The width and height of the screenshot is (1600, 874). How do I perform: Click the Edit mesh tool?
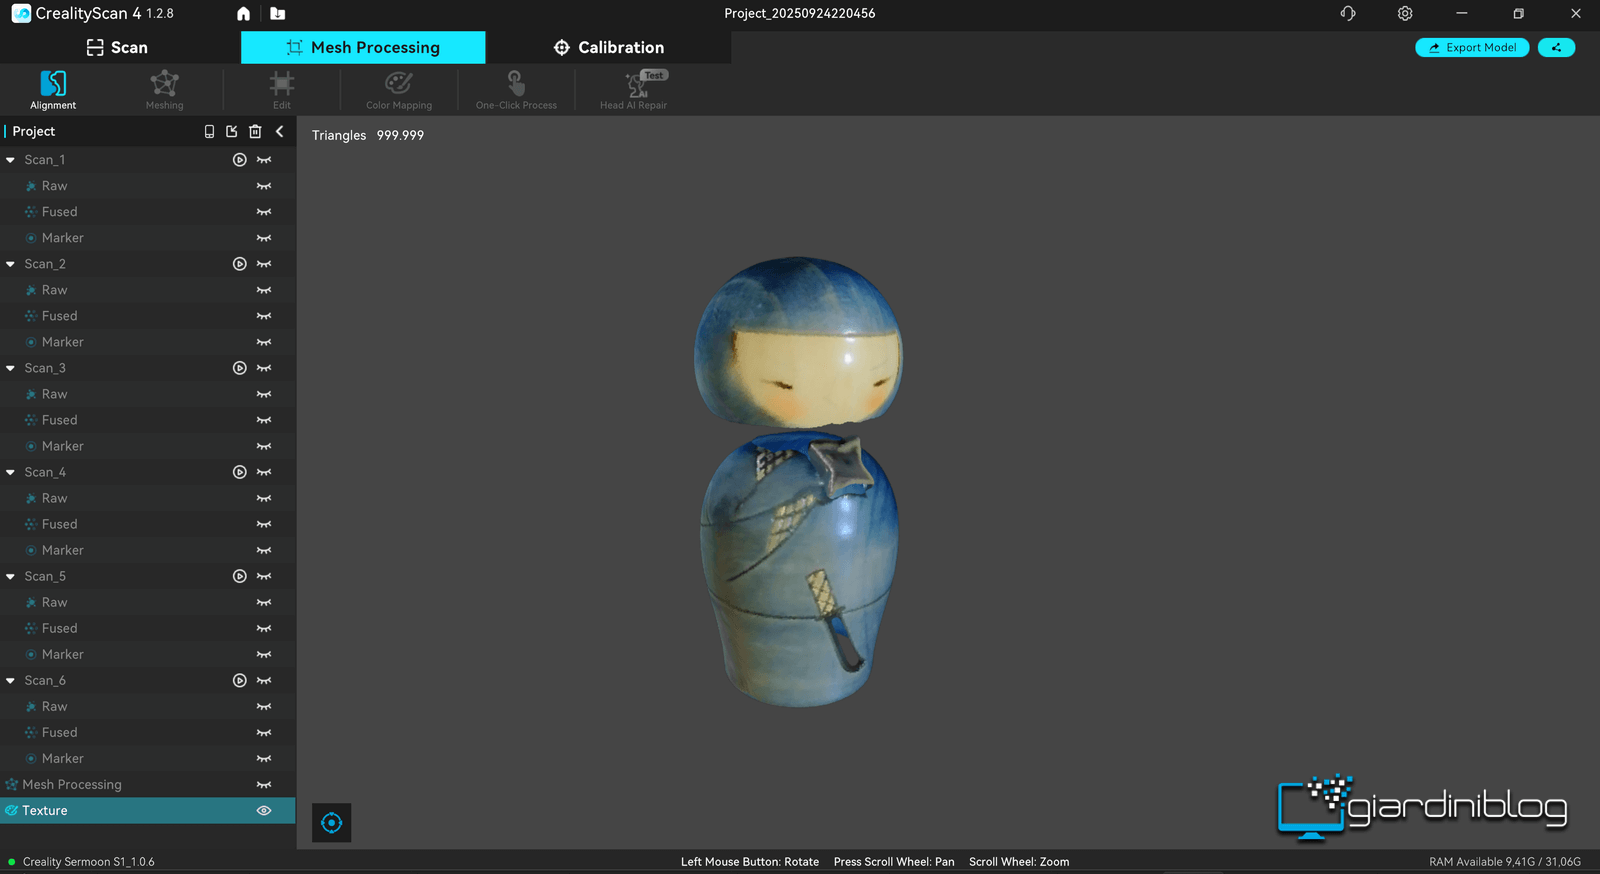point(282,89)
